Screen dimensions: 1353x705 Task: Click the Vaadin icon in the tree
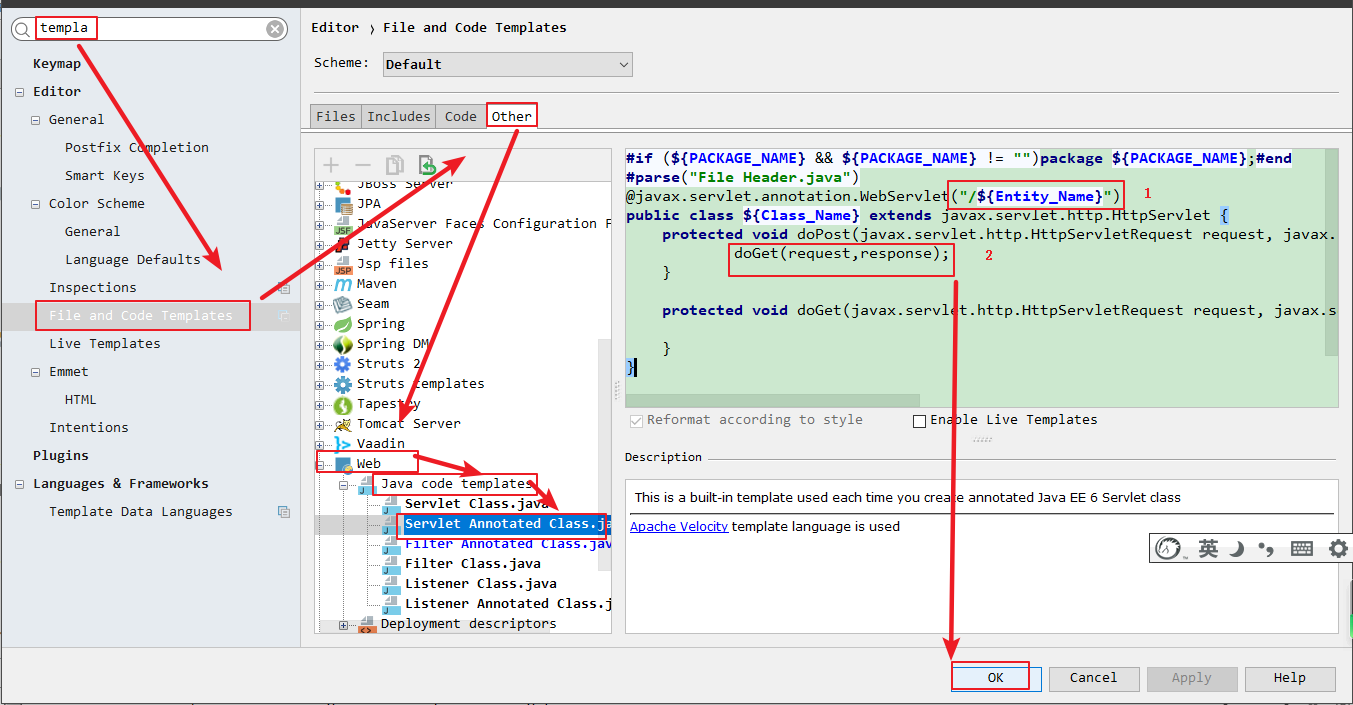click(343, 444)
